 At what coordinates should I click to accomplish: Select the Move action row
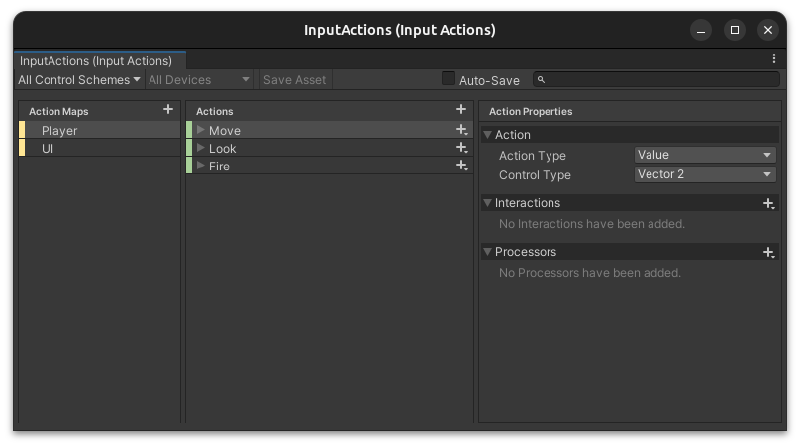pyautogui.click(x=330, y=130)
